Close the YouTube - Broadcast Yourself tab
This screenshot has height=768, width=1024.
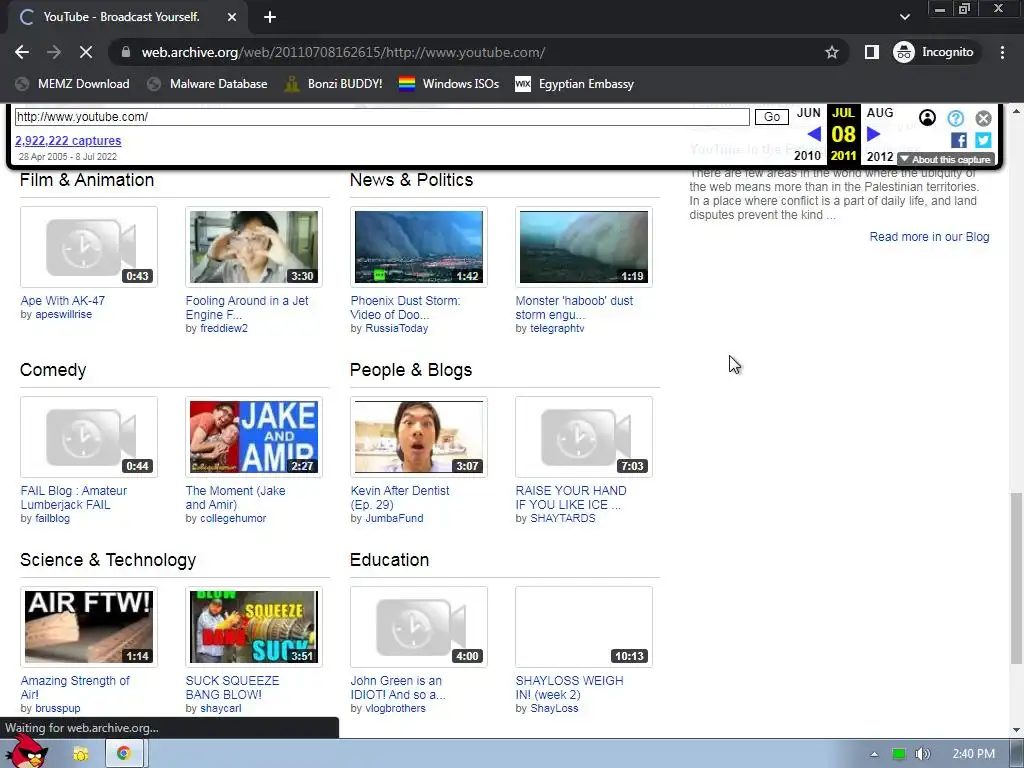click(232, 17)
